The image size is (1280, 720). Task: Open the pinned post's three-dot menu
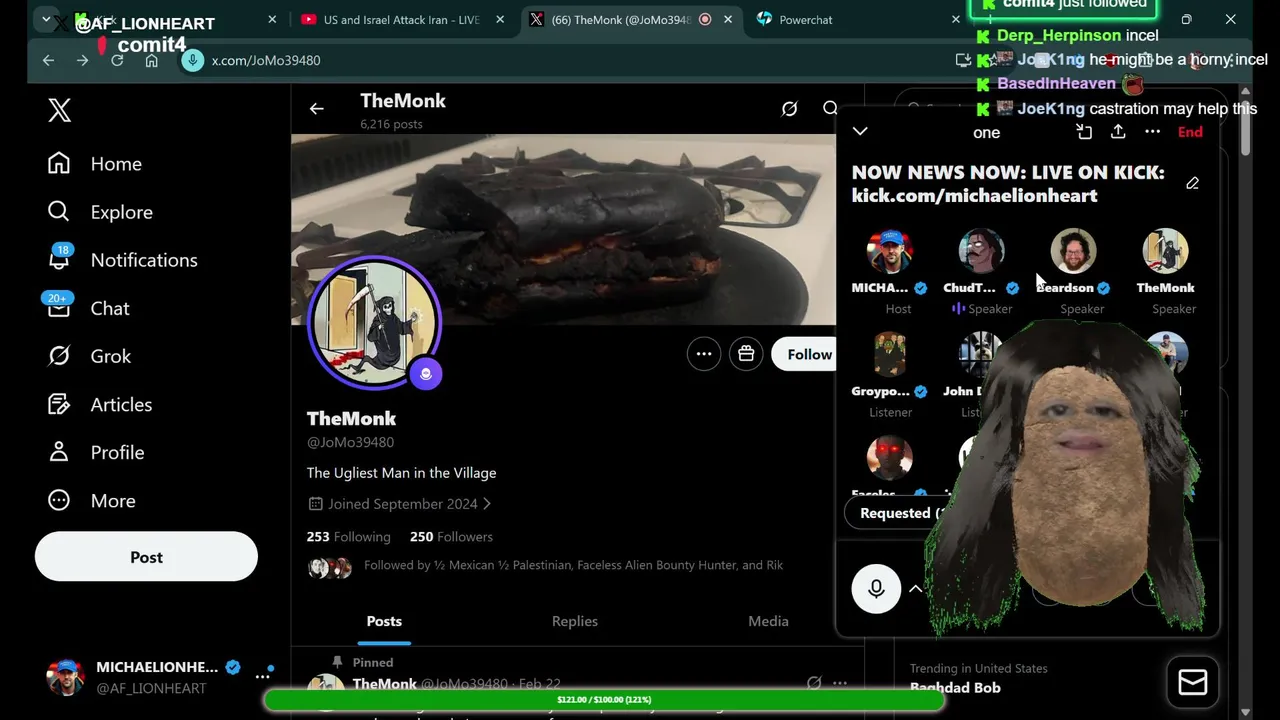point(840,684)
